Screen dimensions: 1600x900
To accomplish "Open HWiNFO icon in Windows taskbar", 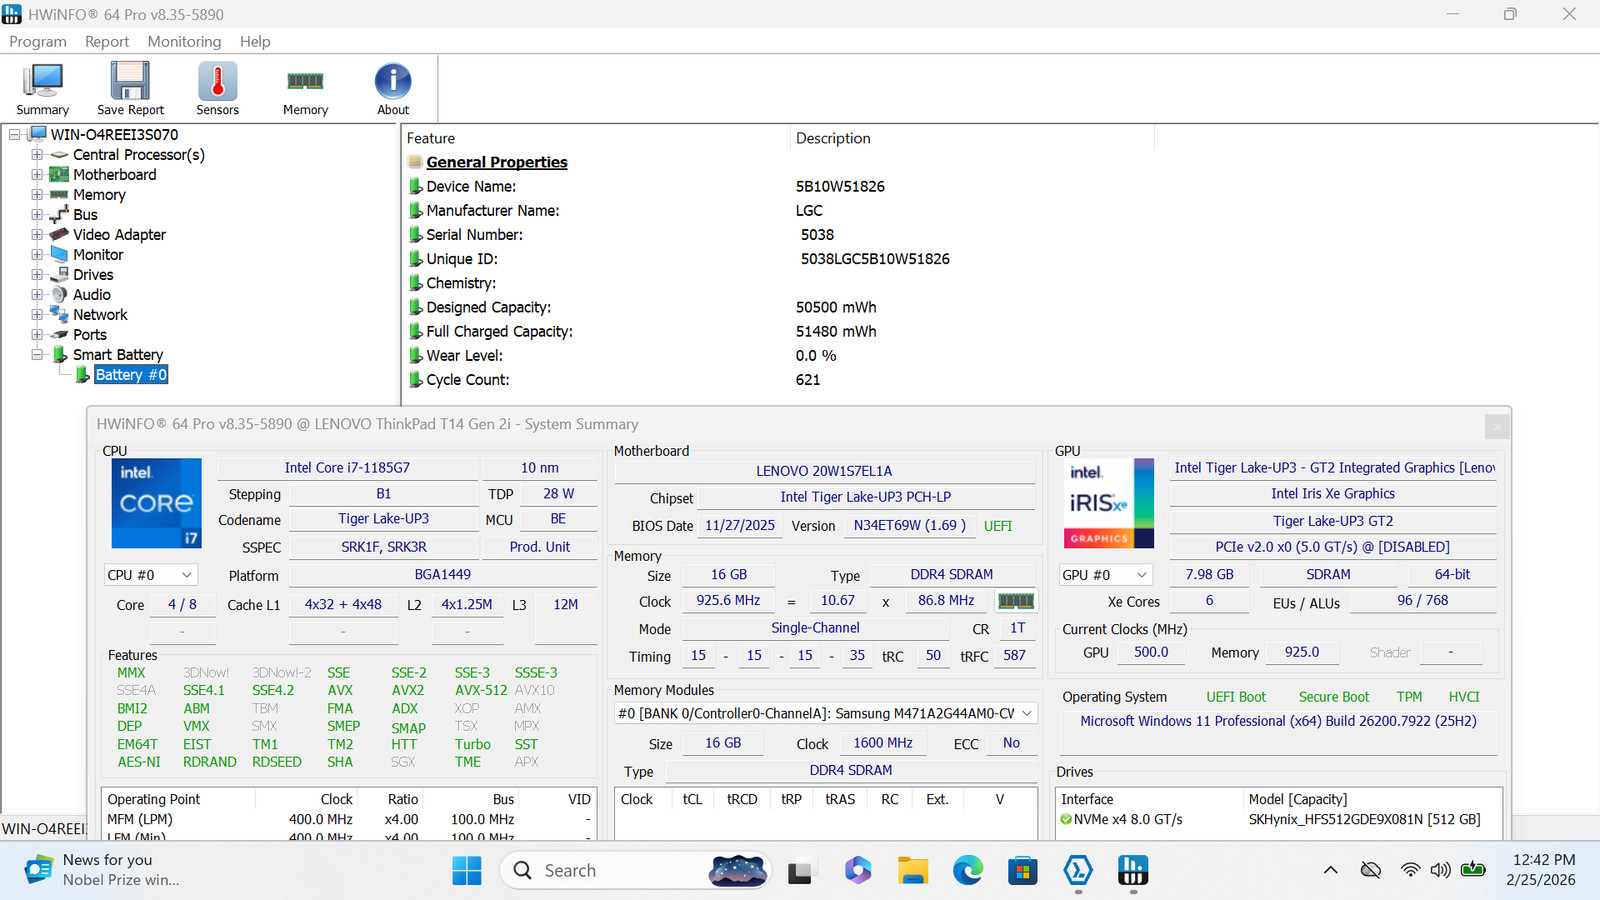I will pos(1133,871).
